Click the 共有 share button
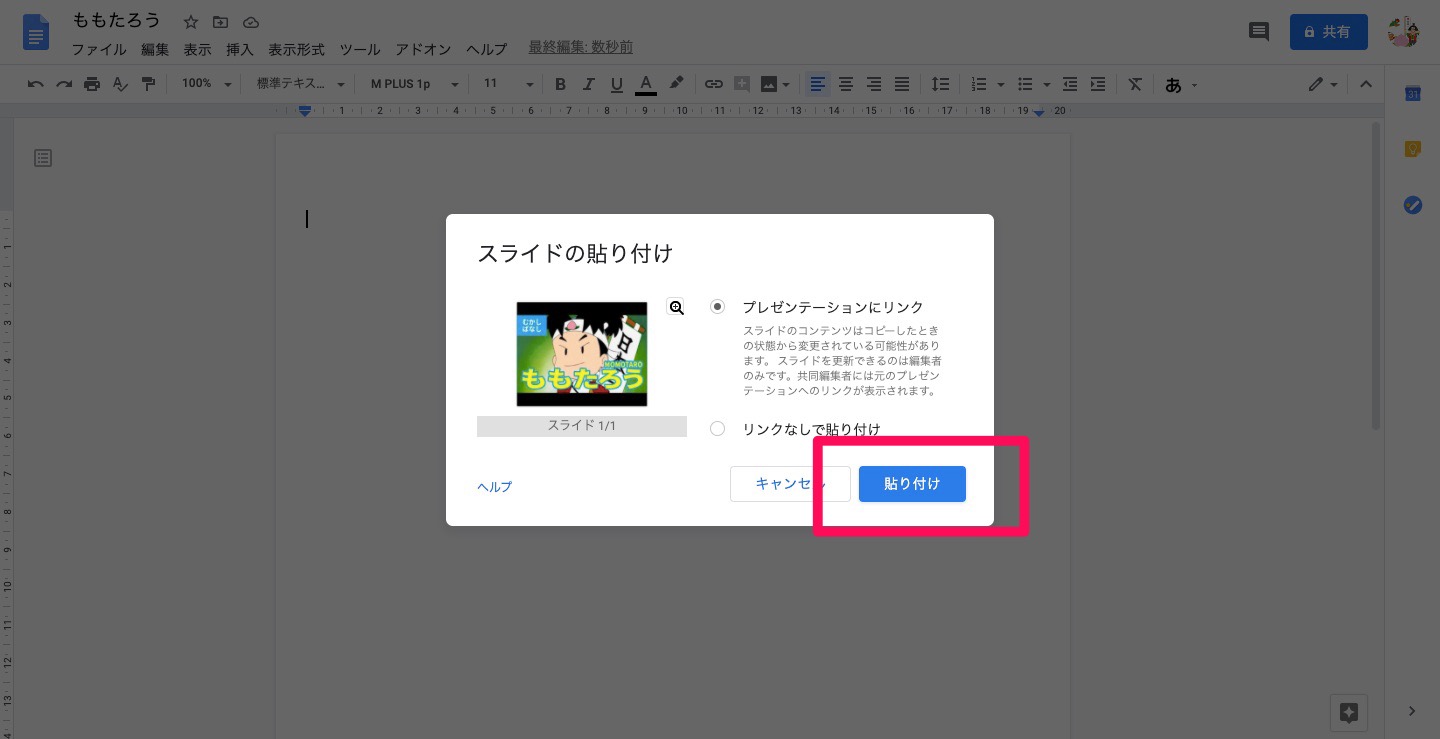 click(x=1327, y=32)
